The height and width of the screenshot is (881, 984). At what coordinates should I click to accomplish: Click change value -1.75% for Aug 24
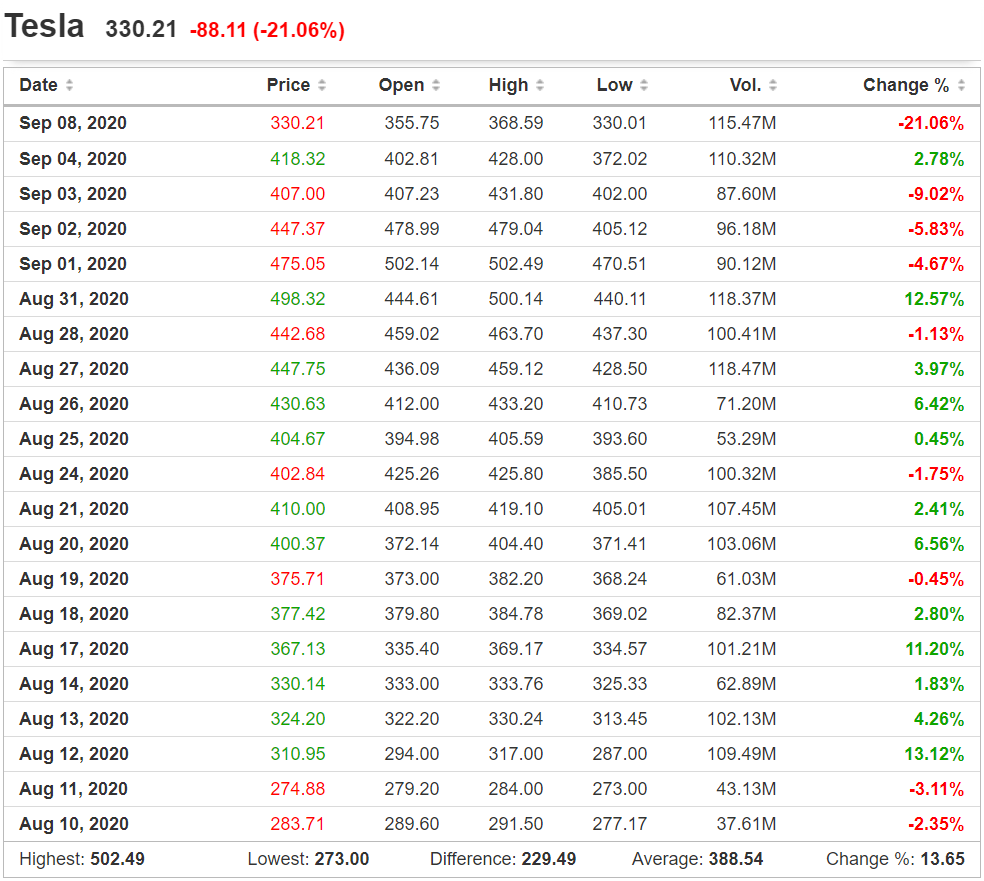point(936,474)
